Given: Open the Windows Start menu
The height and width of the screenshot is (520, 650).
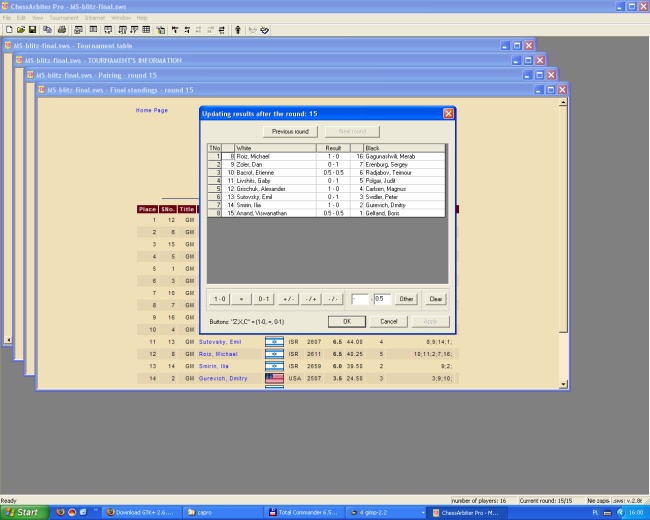Looking at the screenshot, I should [x=23, y=513].
